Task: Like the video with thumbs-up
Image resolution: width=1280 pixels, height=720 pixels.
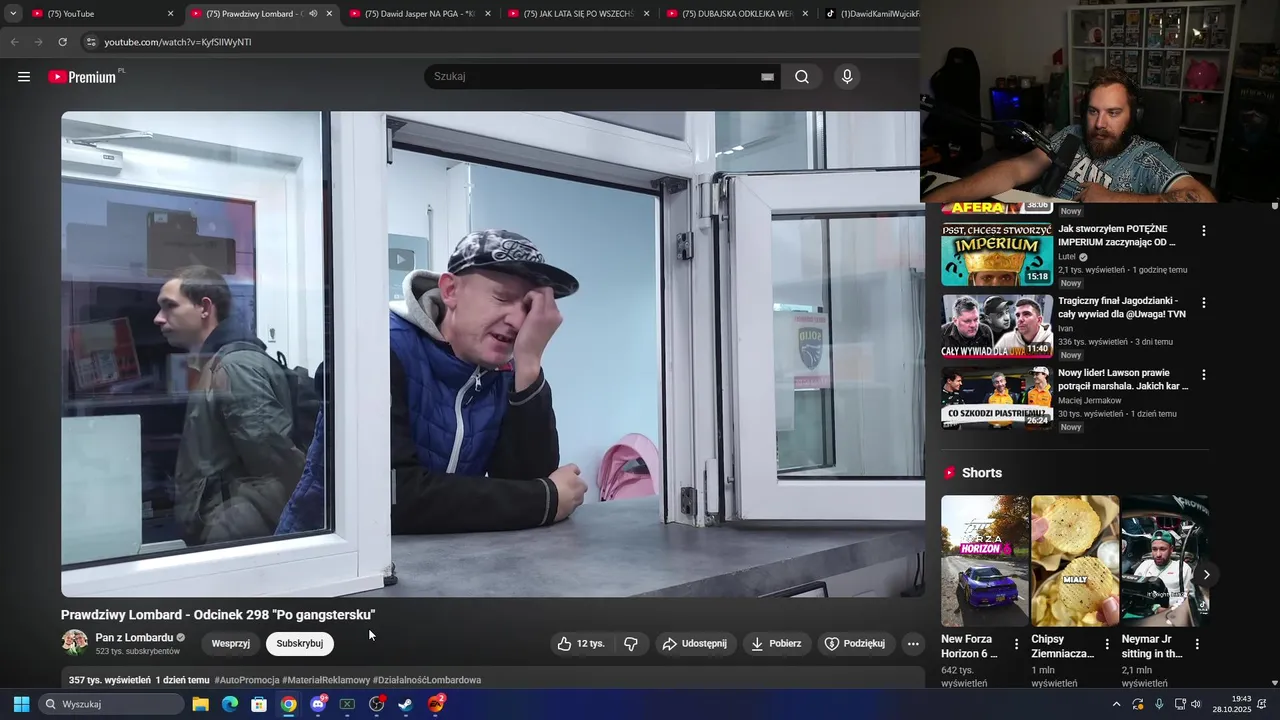Action: coord(582,644)
